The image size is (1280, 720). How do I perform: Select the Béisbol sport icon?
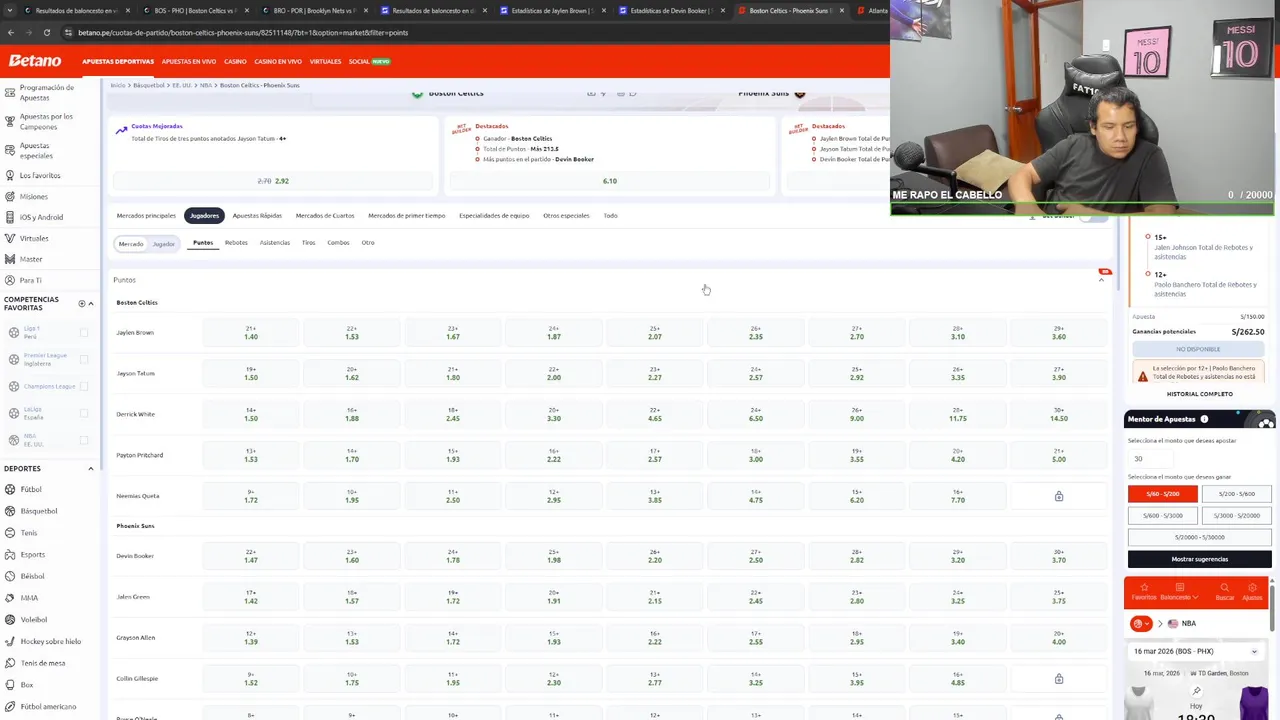9,576
